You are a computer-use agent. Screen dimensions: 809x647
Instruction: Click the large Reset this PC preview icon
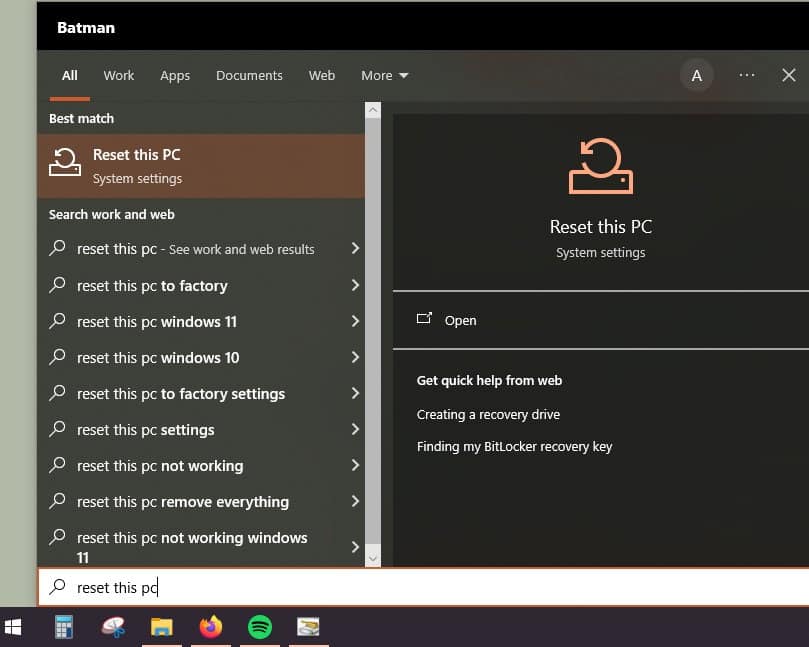click(601, 166)
